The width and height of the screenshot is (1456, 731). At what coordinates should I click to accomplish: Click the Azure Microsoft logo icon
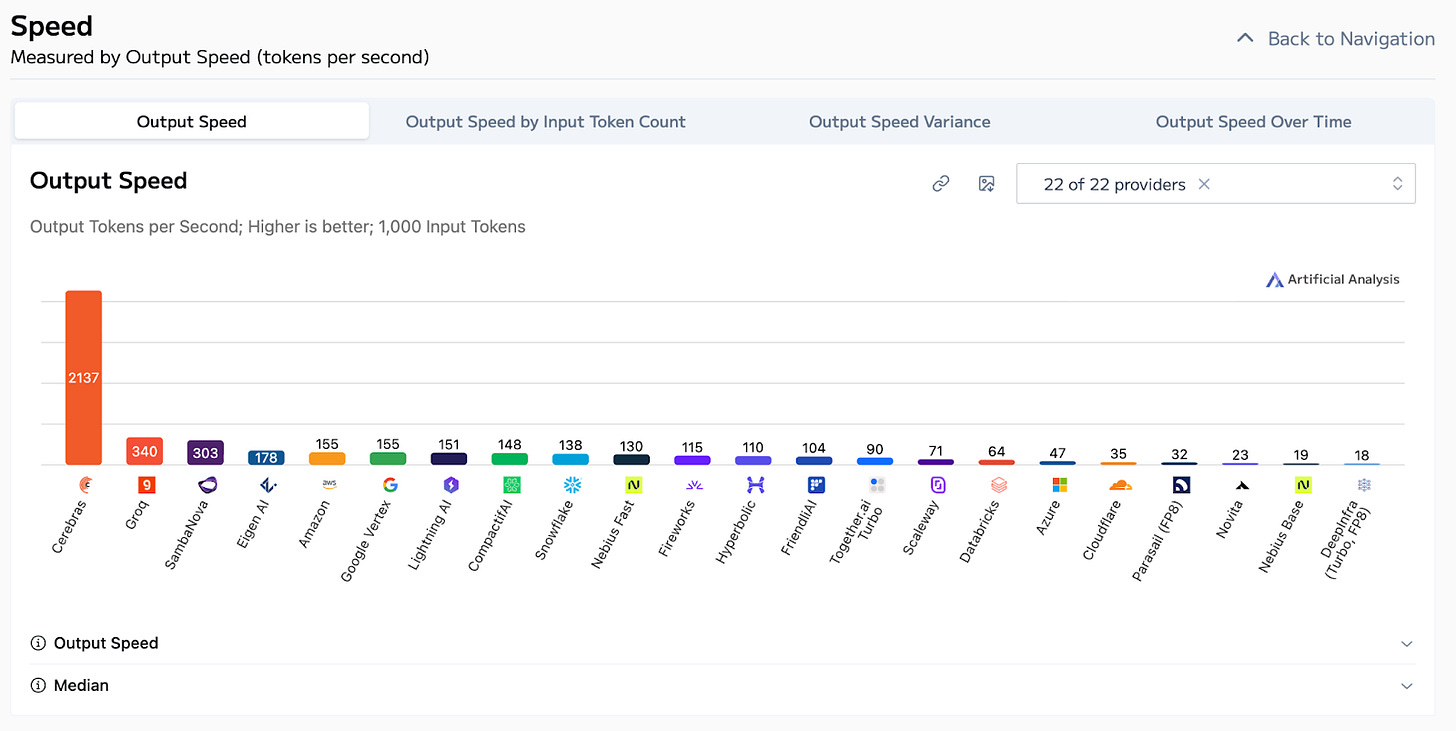tap(1060, 485)
